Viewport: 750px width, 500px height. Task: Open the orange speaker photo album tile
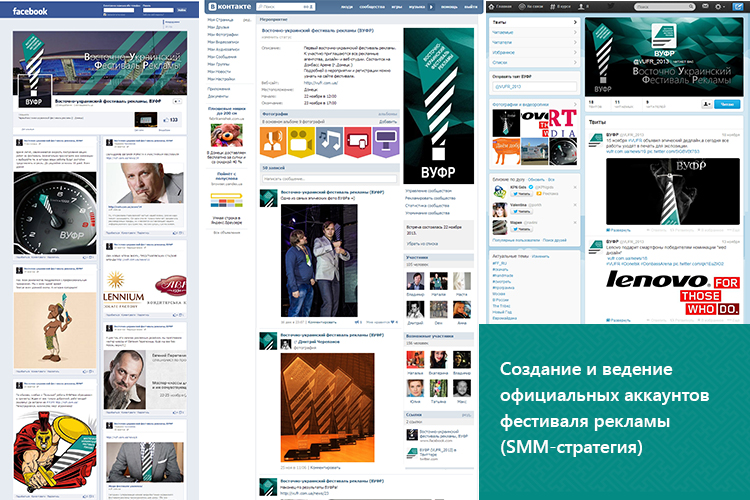273,142
